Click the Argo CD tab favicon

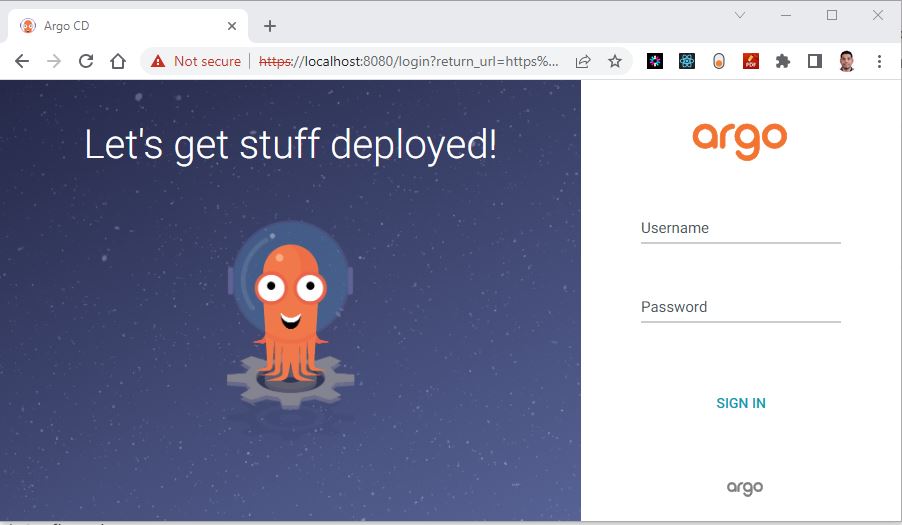(28, 26)
